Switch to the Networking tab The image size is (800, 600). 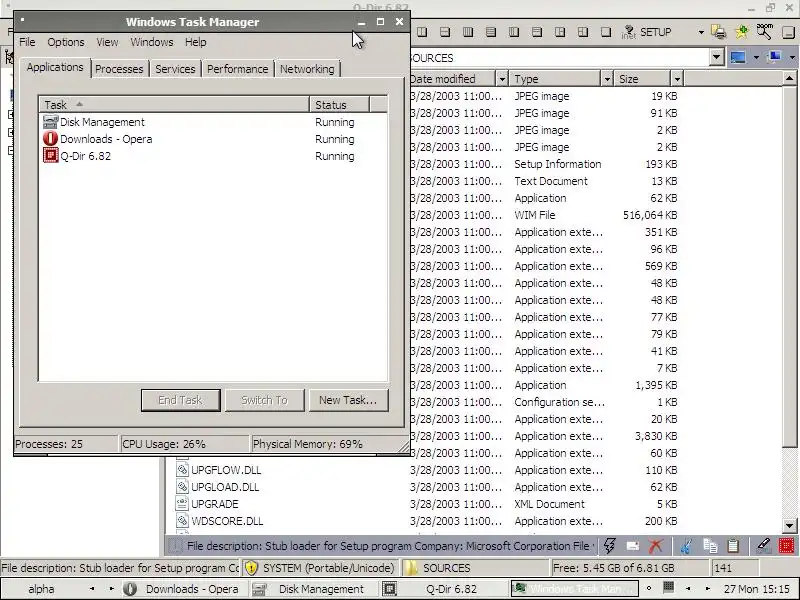307,69
